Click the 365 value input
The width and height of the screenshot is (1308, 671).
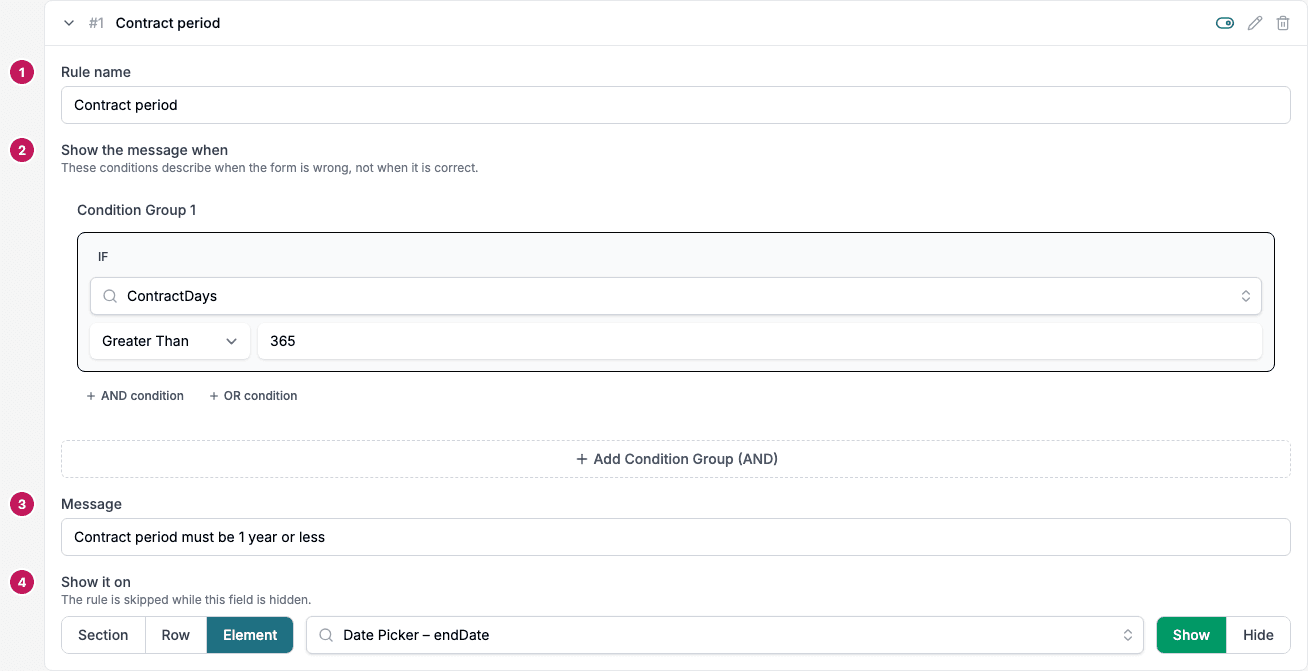point(760,341)
